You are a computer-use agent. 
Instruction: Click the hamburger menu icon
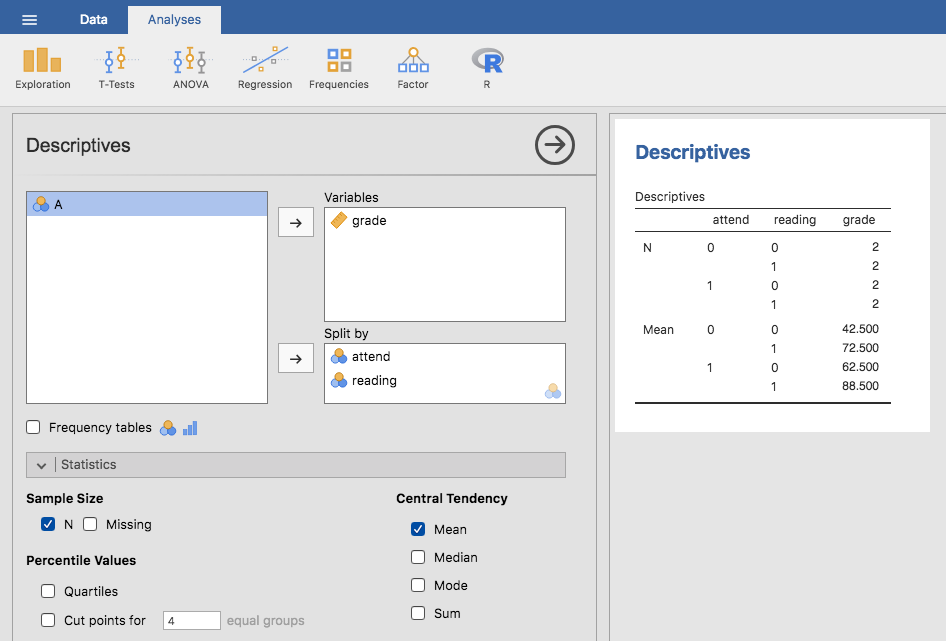pos(30,20)
